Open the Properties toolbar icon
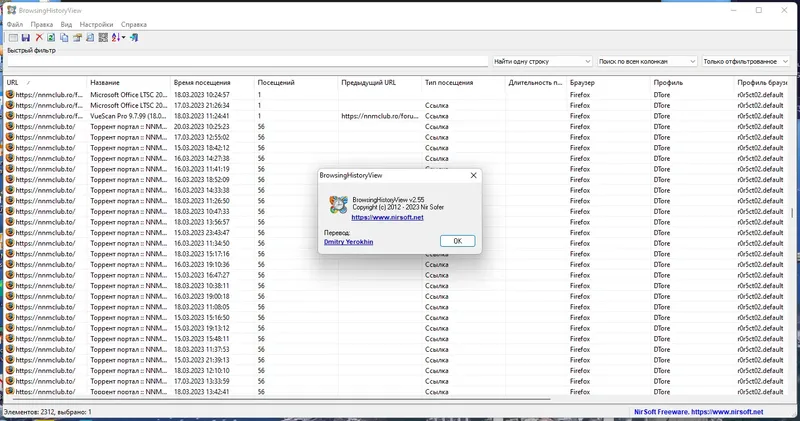 click(x=77, y=37)
